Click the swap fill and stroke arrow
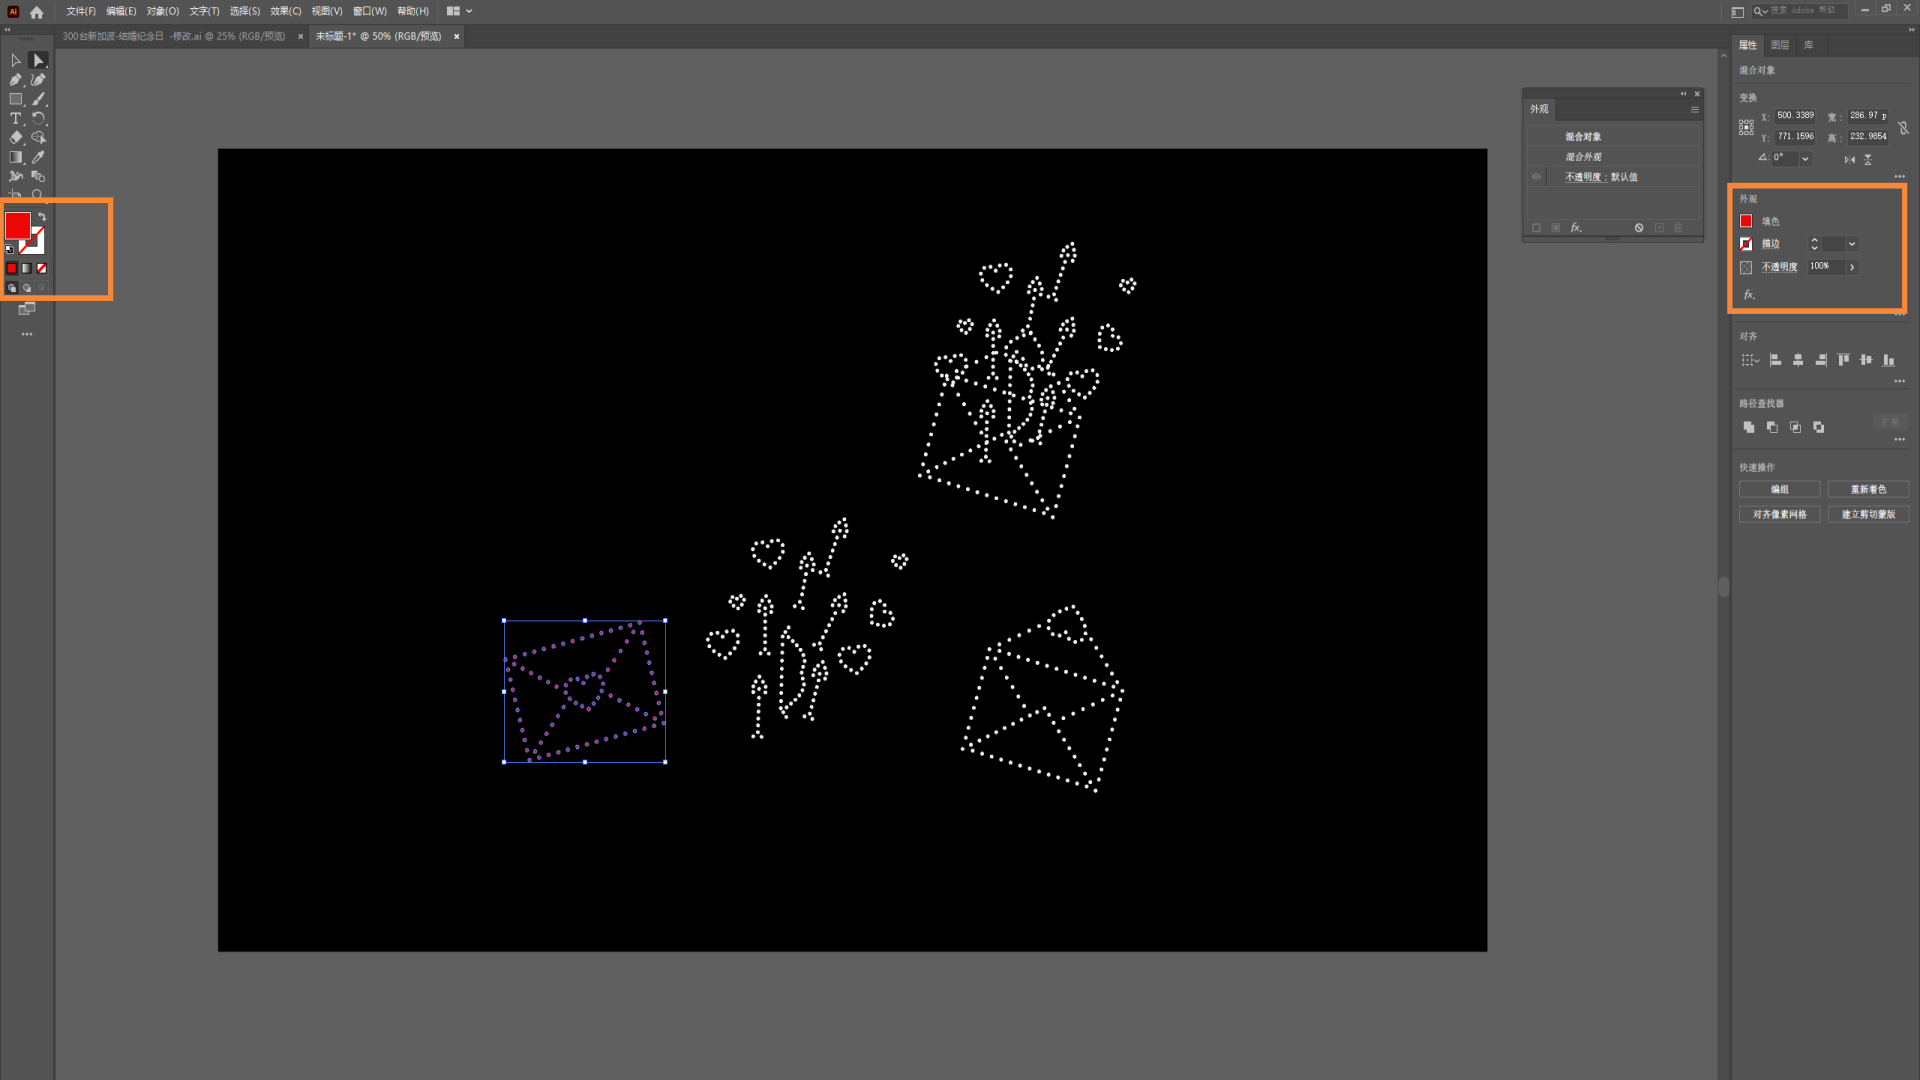Viewport: 1920px width, 1080px height. point(42,216)
